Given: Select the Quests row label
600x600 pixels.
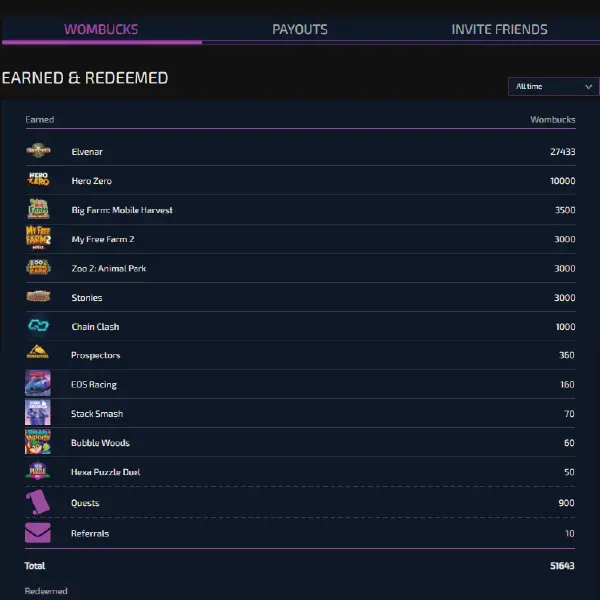Looking at the screenshot, I should [x=85, y=503].
